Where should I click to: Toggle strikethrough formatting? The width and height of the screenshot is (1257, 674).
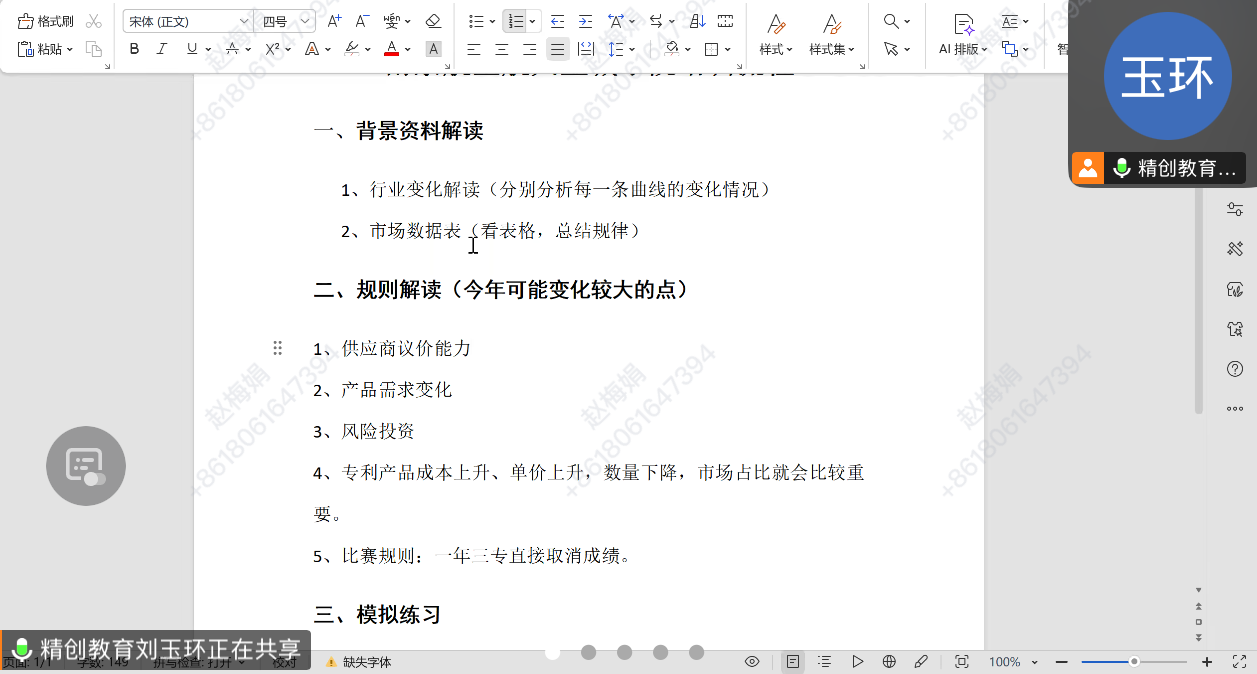click(x=232, y=49)
